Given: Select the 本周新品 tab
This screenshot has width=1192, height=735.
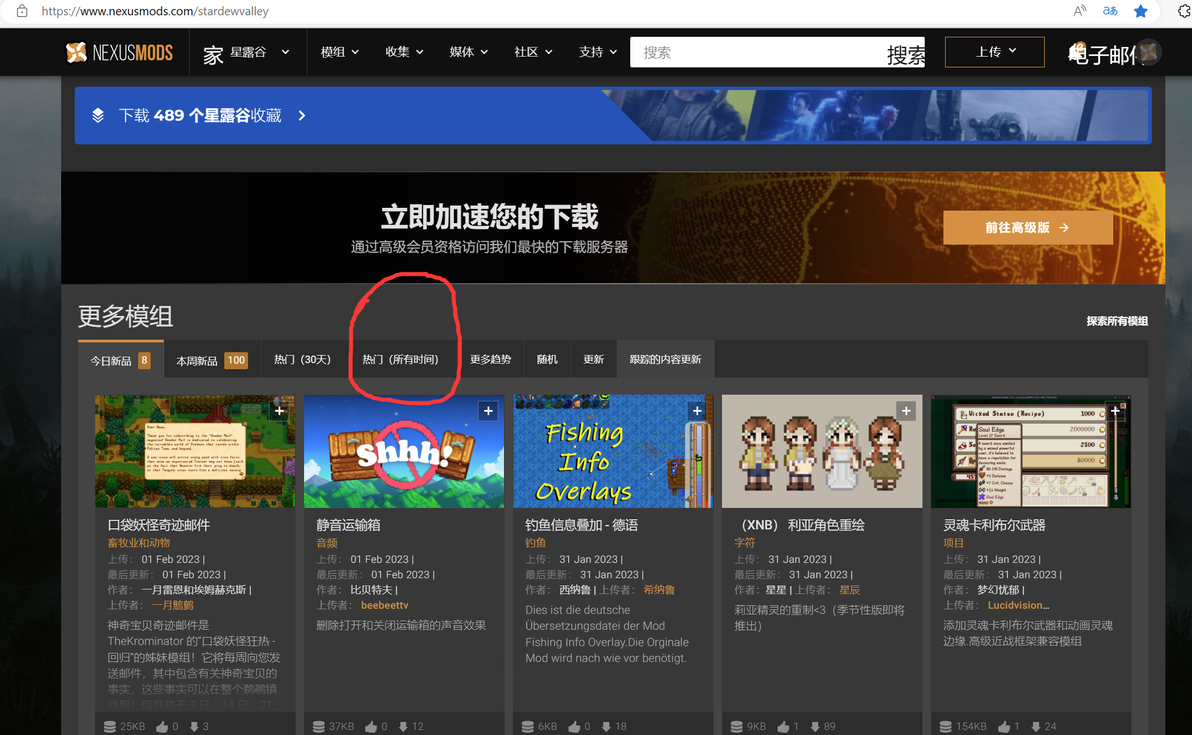Looking at the screenshot, I should 211,360.
